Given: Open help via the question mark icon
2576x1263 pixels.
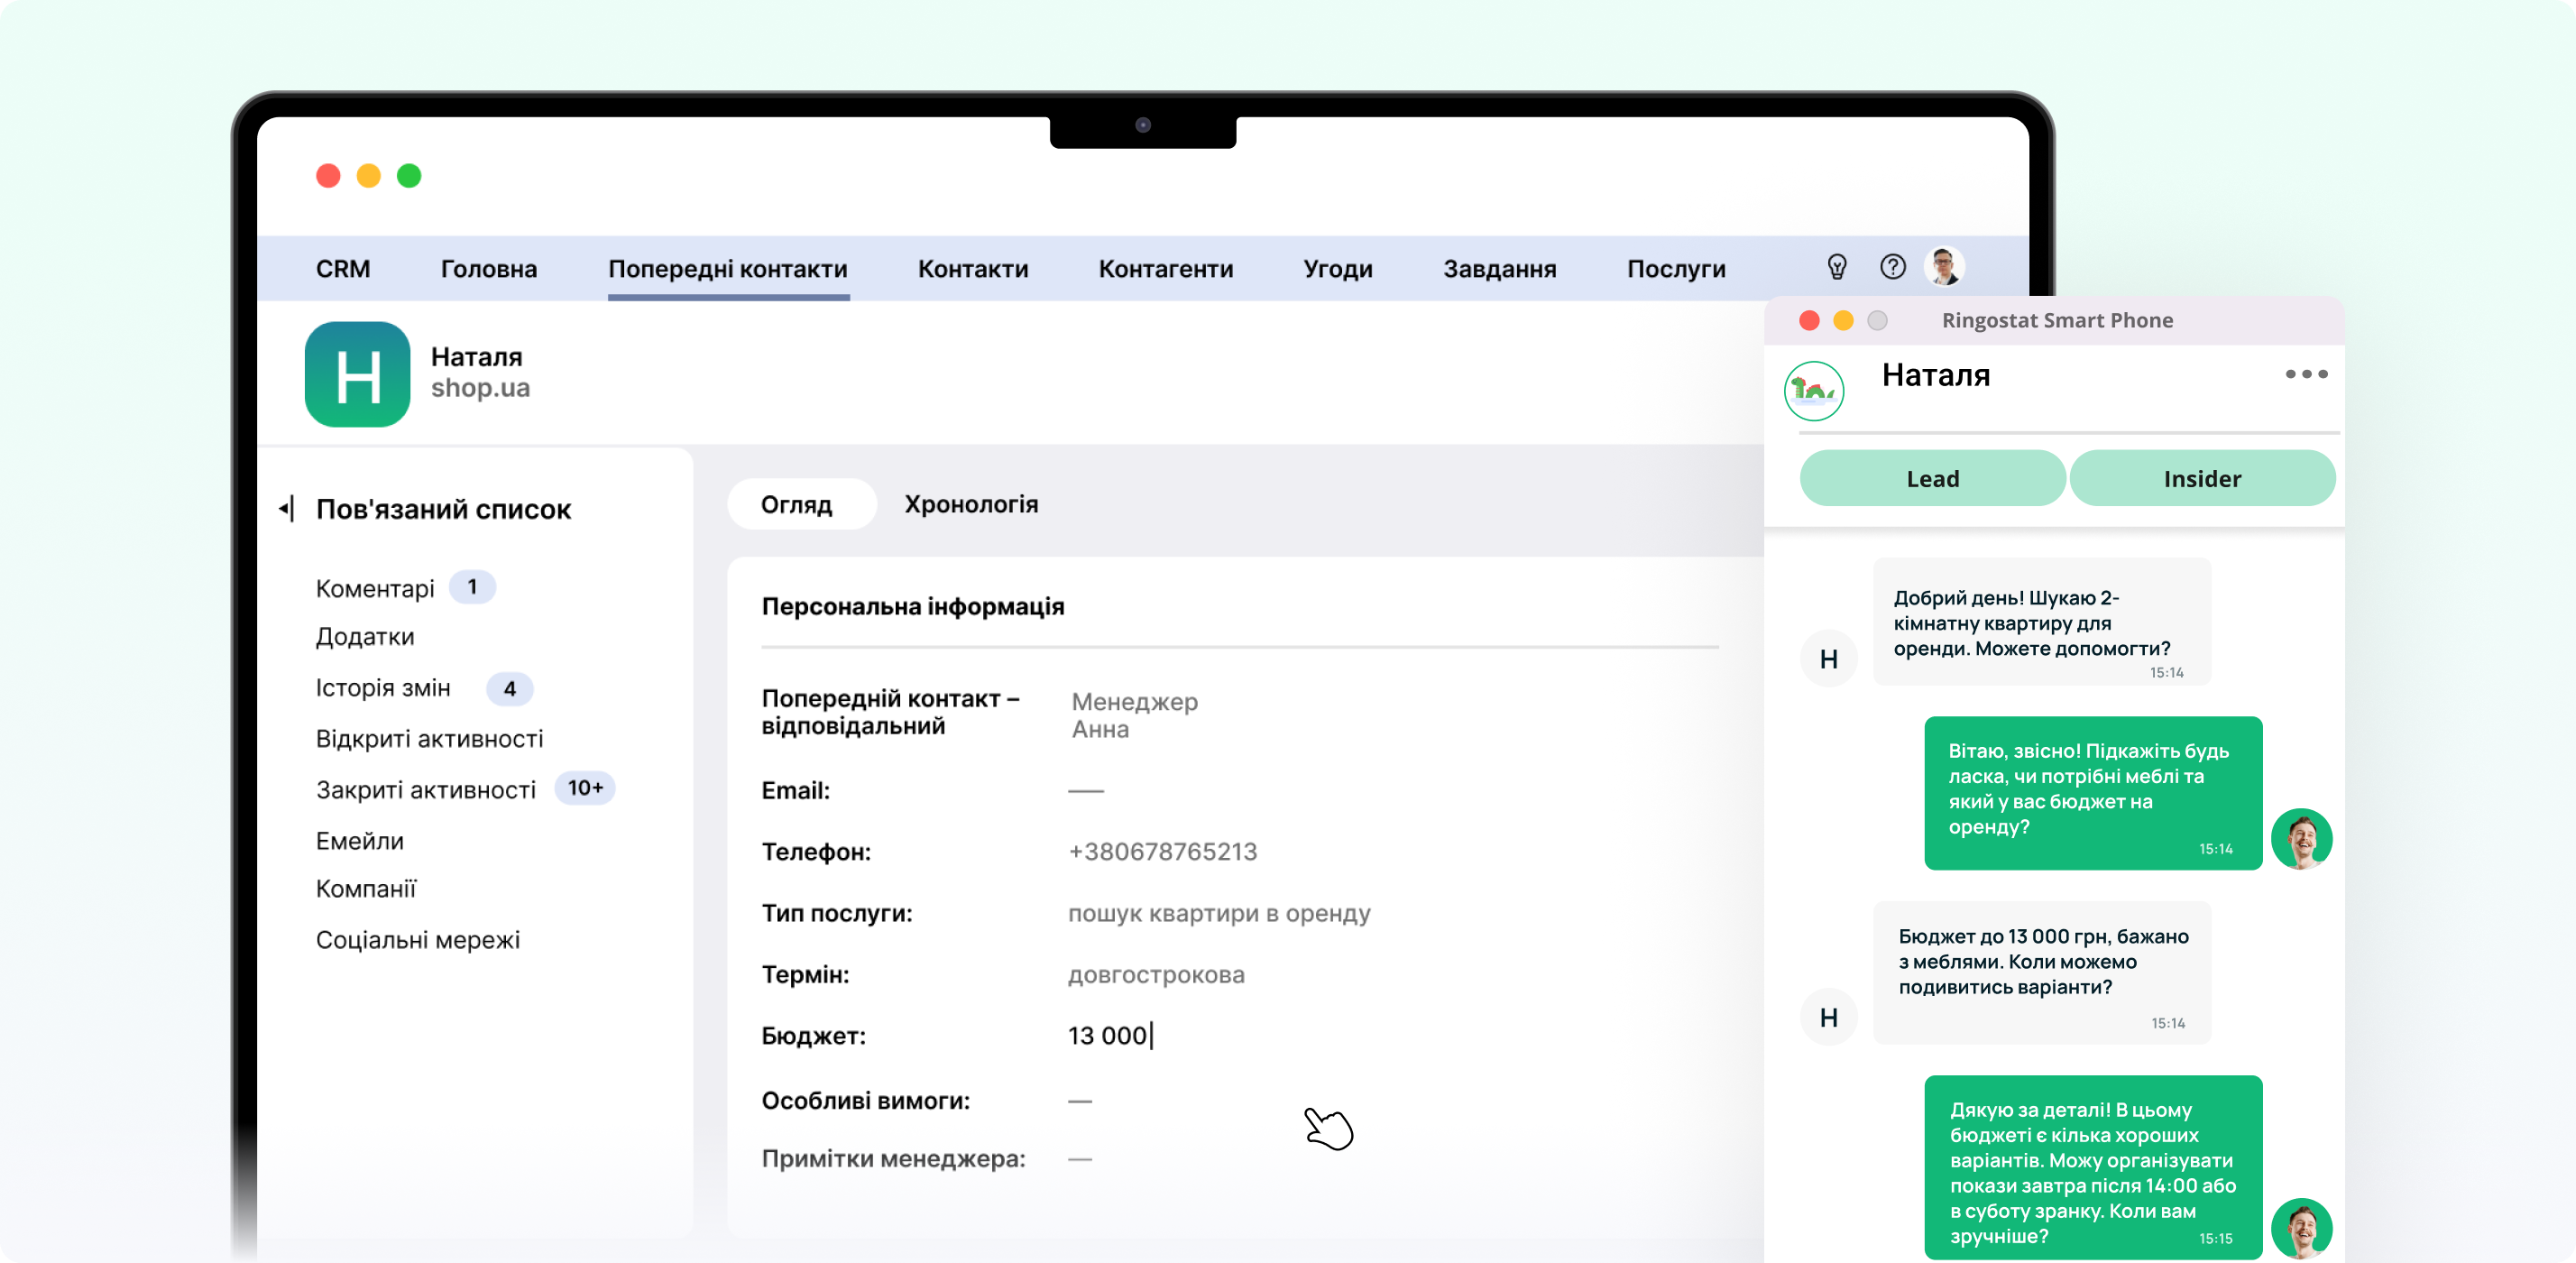Looking at the screenshot, I should click(1893, 267).
